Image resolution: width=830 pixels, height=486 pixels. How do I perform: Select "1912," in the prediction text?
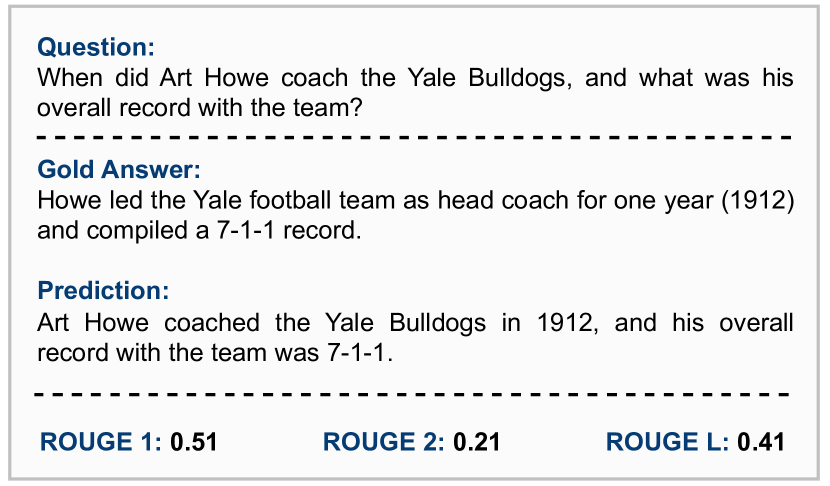(566, 324)
